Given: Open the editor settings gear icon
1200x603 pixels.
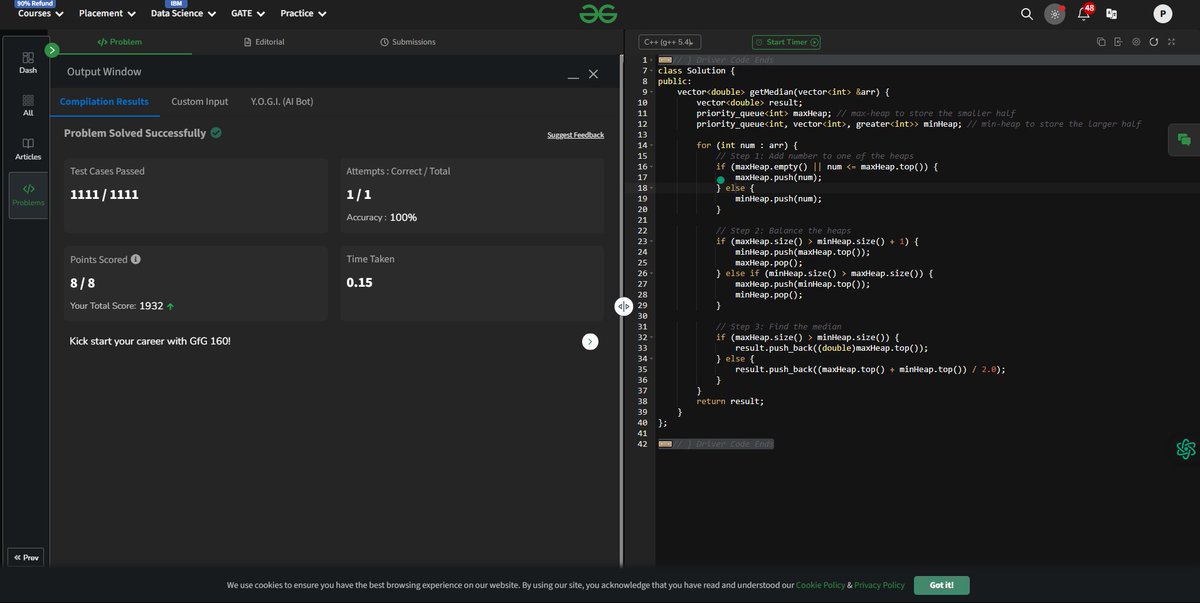Looking at the screenshot, I should coord(1137,42).
